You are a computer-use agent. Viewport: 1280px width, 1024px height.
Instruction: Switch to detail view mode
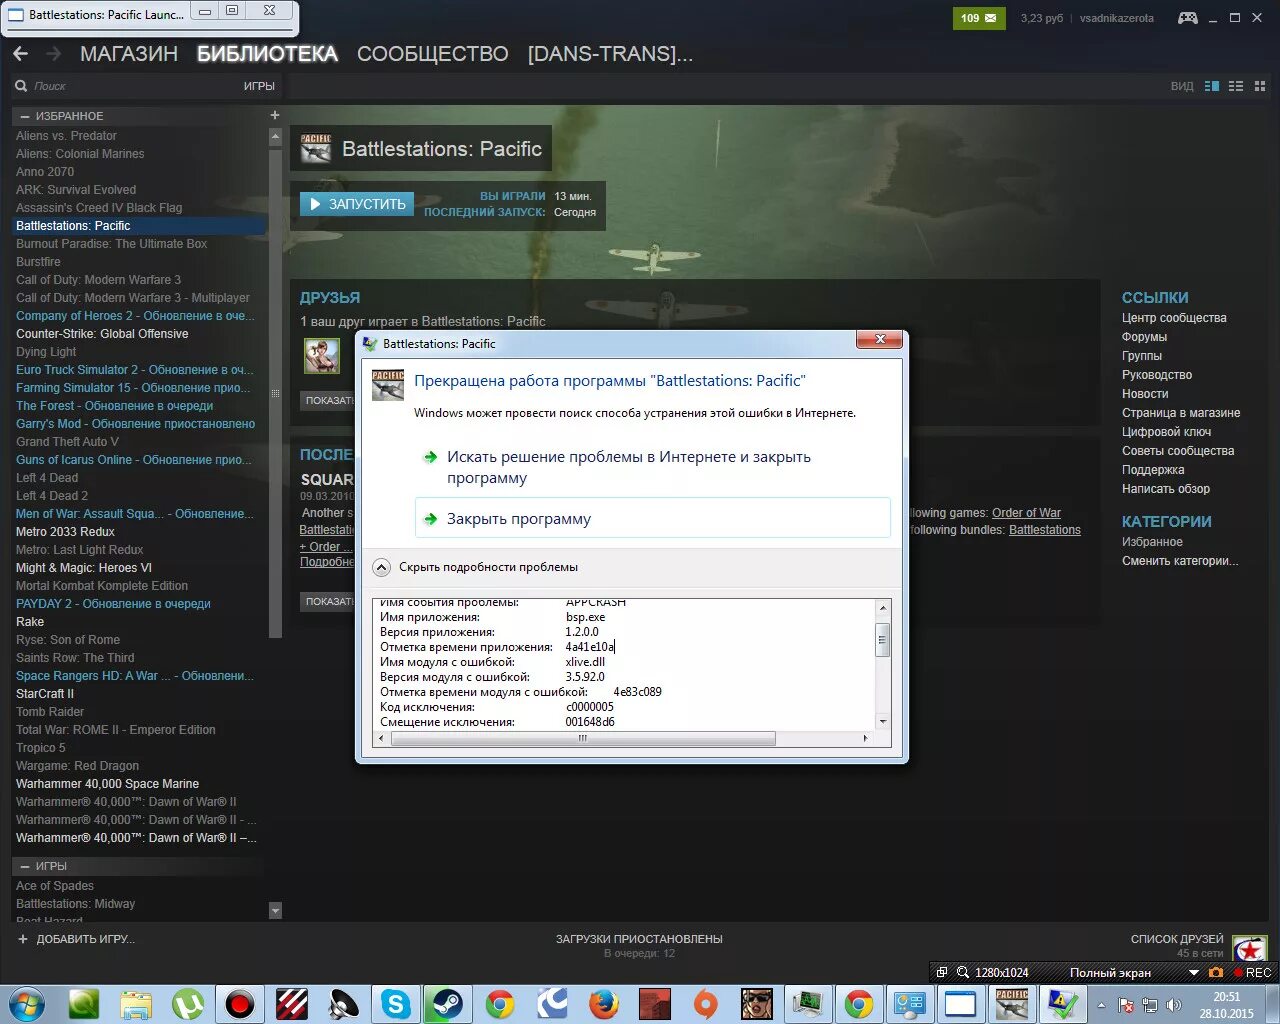coord(1212,86)
